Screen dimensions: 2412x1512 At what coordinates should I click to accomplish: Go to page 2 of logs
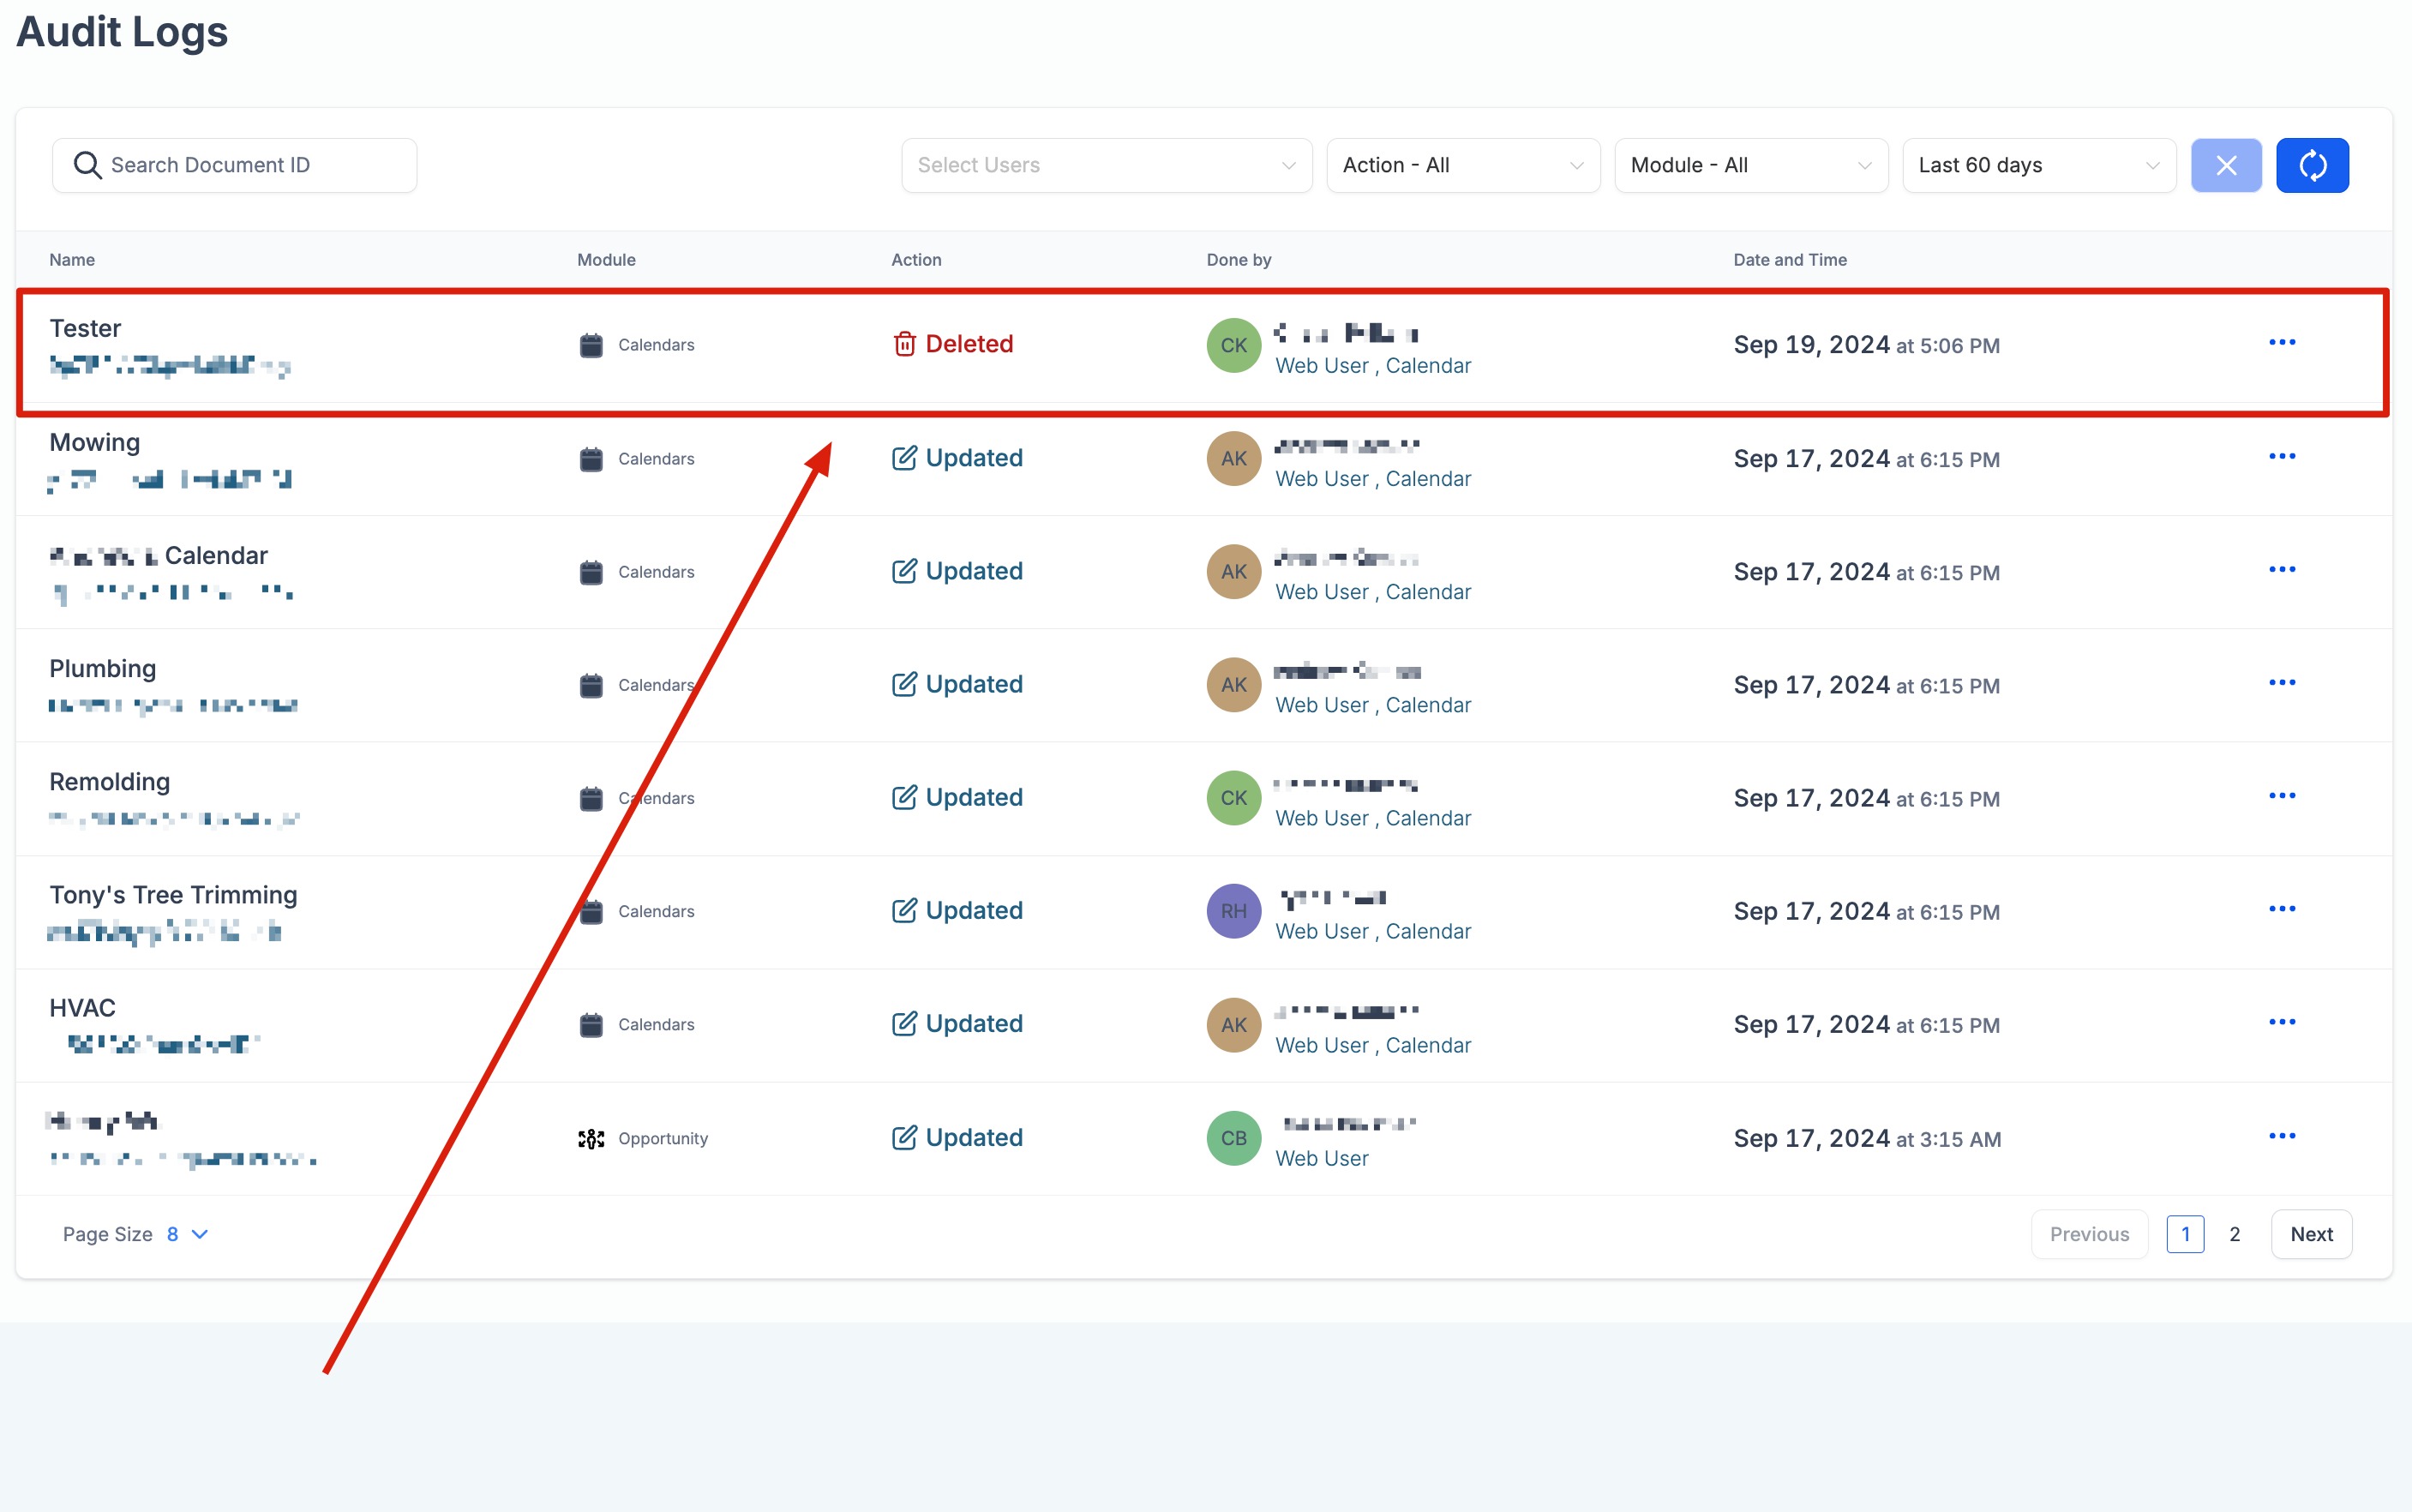pyautogui.click(x=2234, y=1234)
